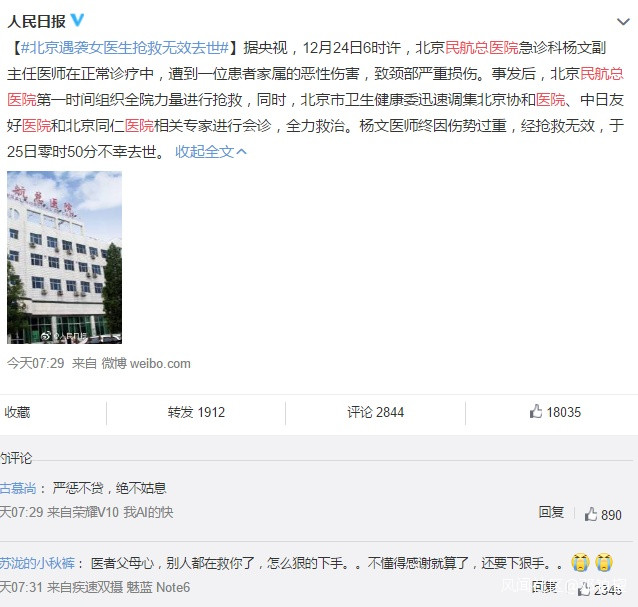Viewport: 638px width, 607px height.
Task: Click 收藏 to favorite the post
Action: click(17, 412)
